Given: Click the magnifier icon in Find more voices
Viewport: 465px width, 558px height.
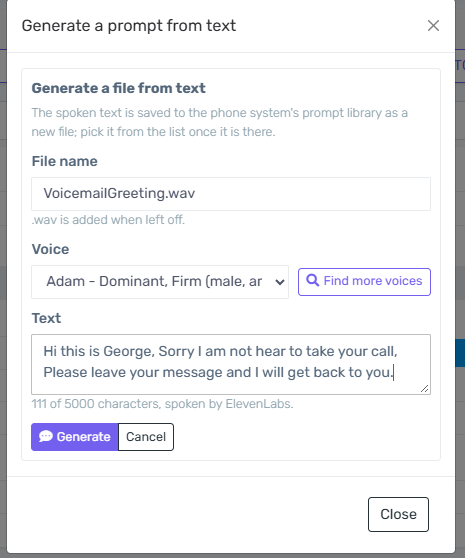Looking at the screenshot, I should [313, 280].
